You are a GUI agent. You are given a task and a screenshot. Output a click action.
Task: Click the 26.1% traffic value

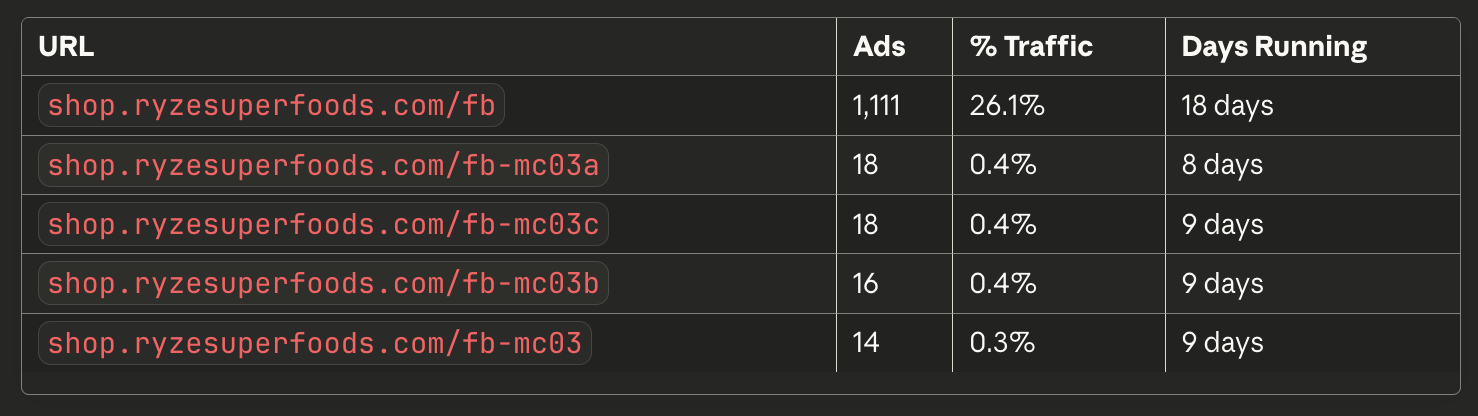(x=1007, y=106)
